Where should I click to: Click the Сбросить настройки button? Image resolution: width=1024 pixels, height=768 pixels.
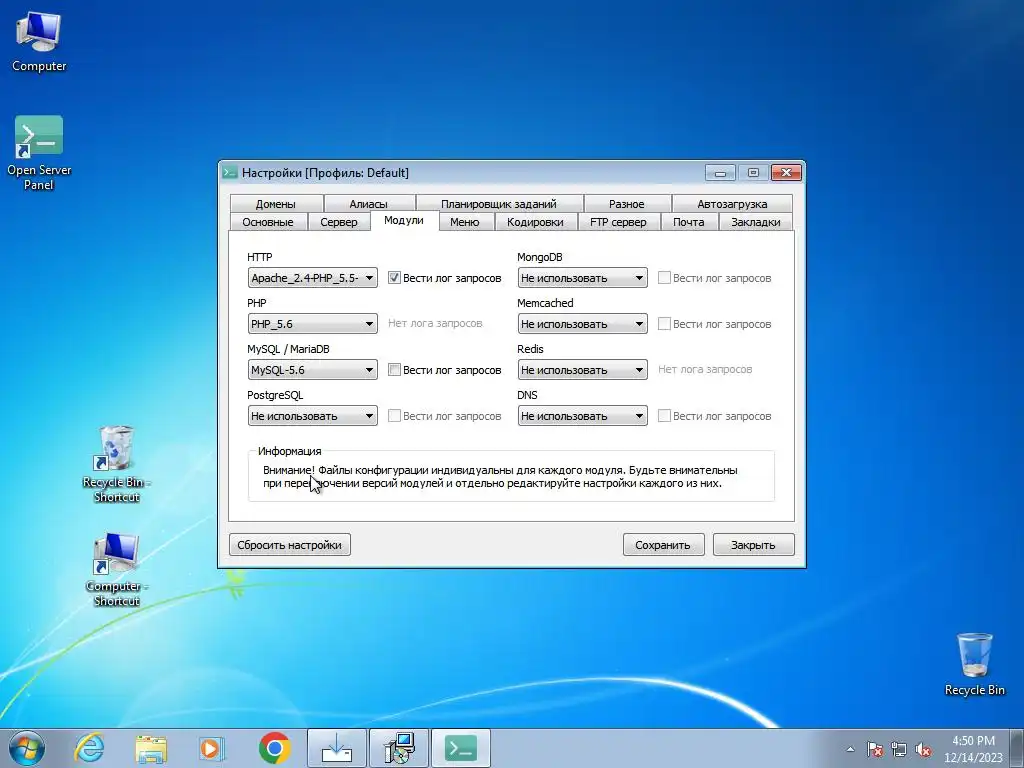pyautogui.click(x=289, y=545)
